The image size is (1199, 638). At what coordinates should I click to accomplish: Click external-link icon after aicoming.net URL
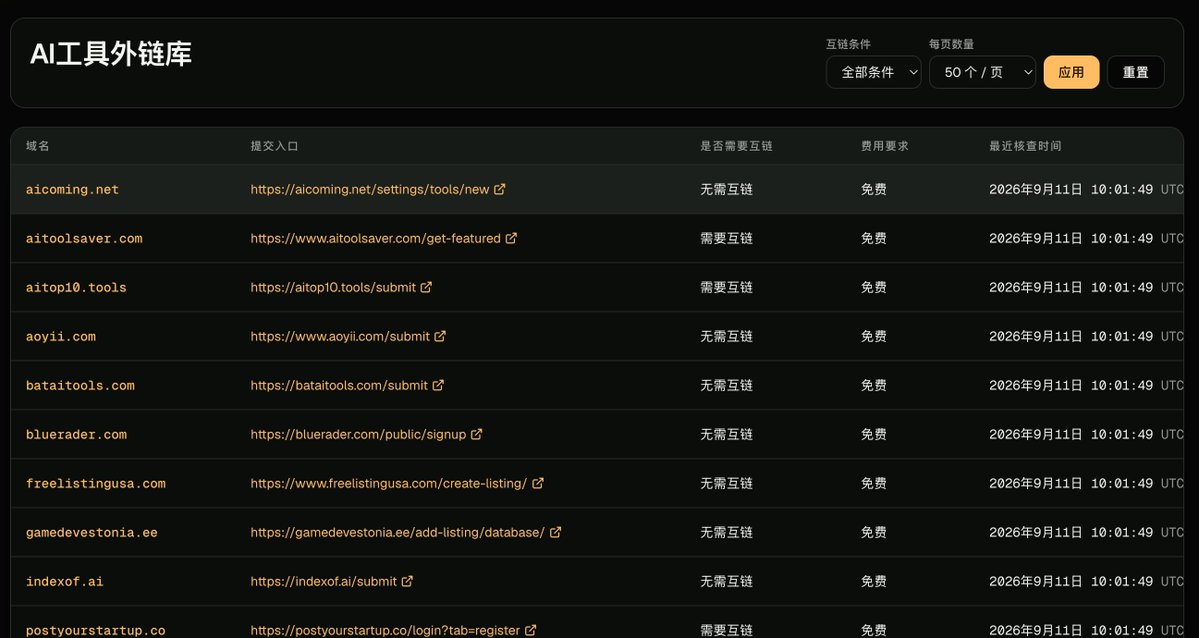pyautogui.click(x=499, y=189)
